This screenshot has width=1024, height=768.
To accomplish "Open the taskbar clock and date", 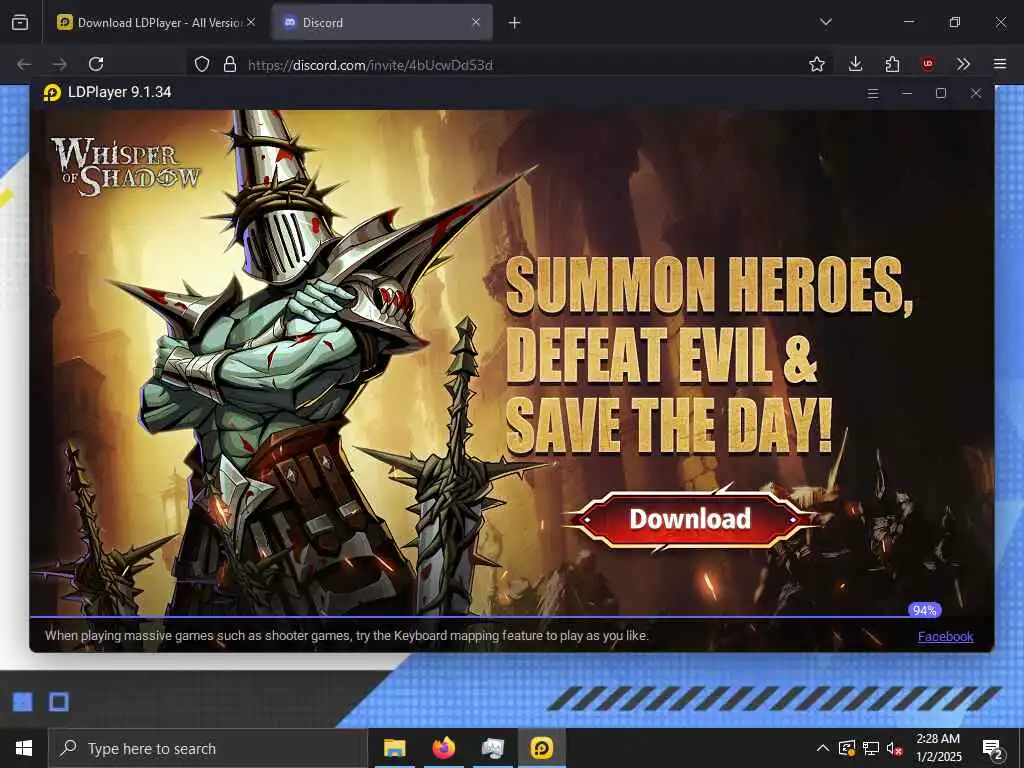I will (x=938, y=748).
